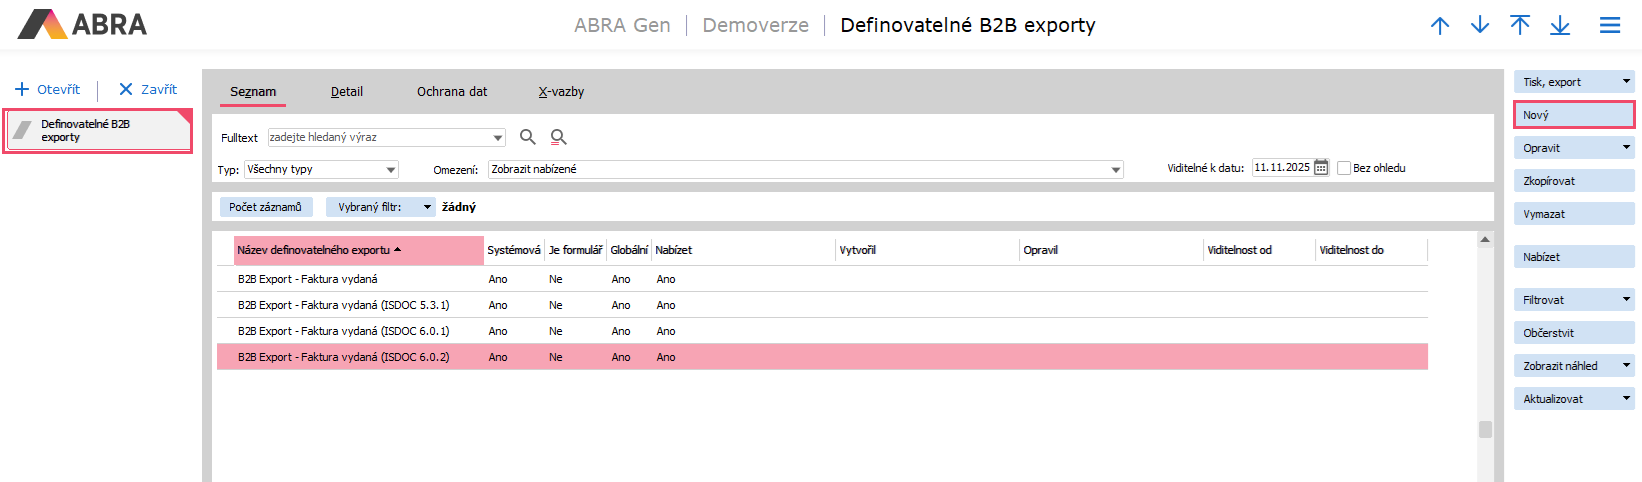Open the X-vazby tab

[561, 91]
